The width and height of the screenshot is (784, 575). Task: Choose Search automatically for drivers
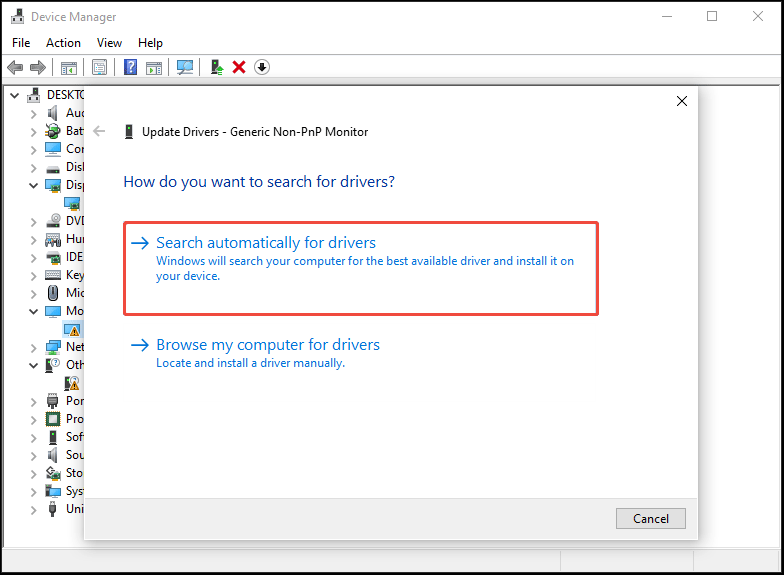point(266,243)
